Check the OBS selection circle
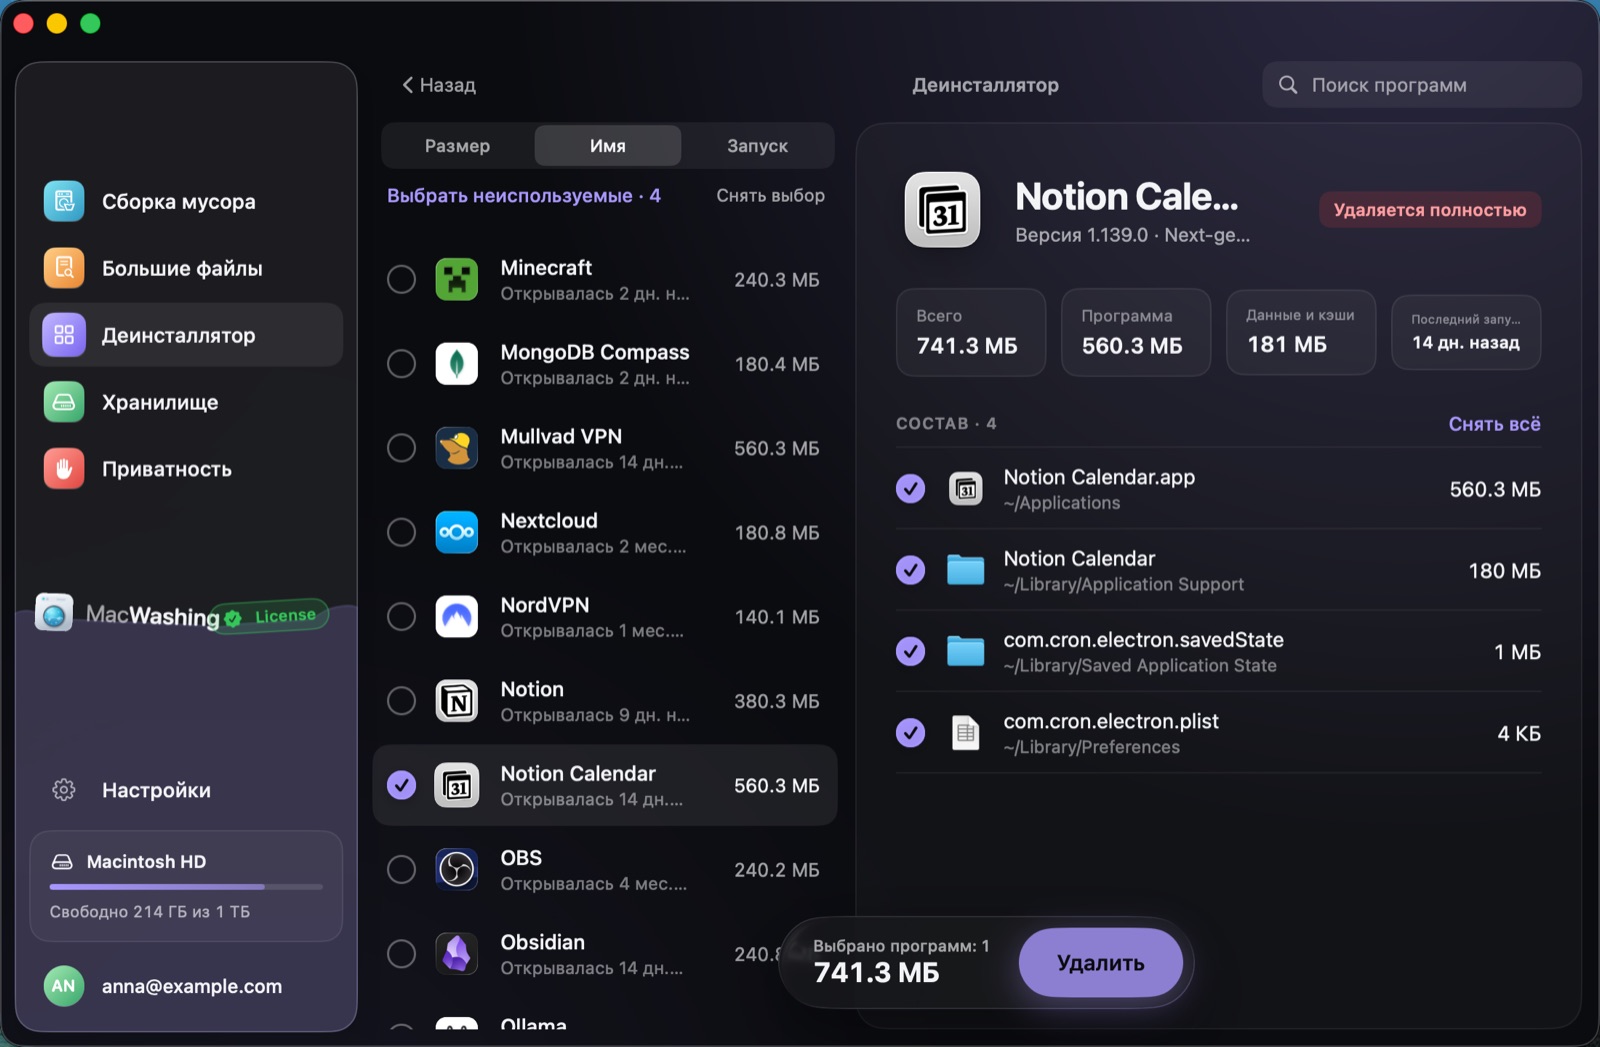The height and width of the screenshot is (1047, 1600). (x=401, y=870)
